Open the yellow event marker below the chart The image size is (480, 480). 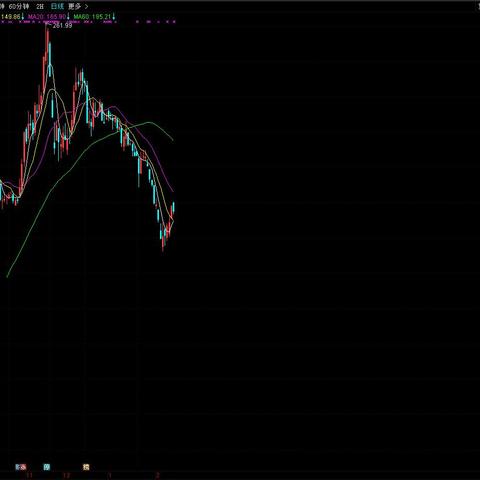pyautogui.click(x=86, y=467)
